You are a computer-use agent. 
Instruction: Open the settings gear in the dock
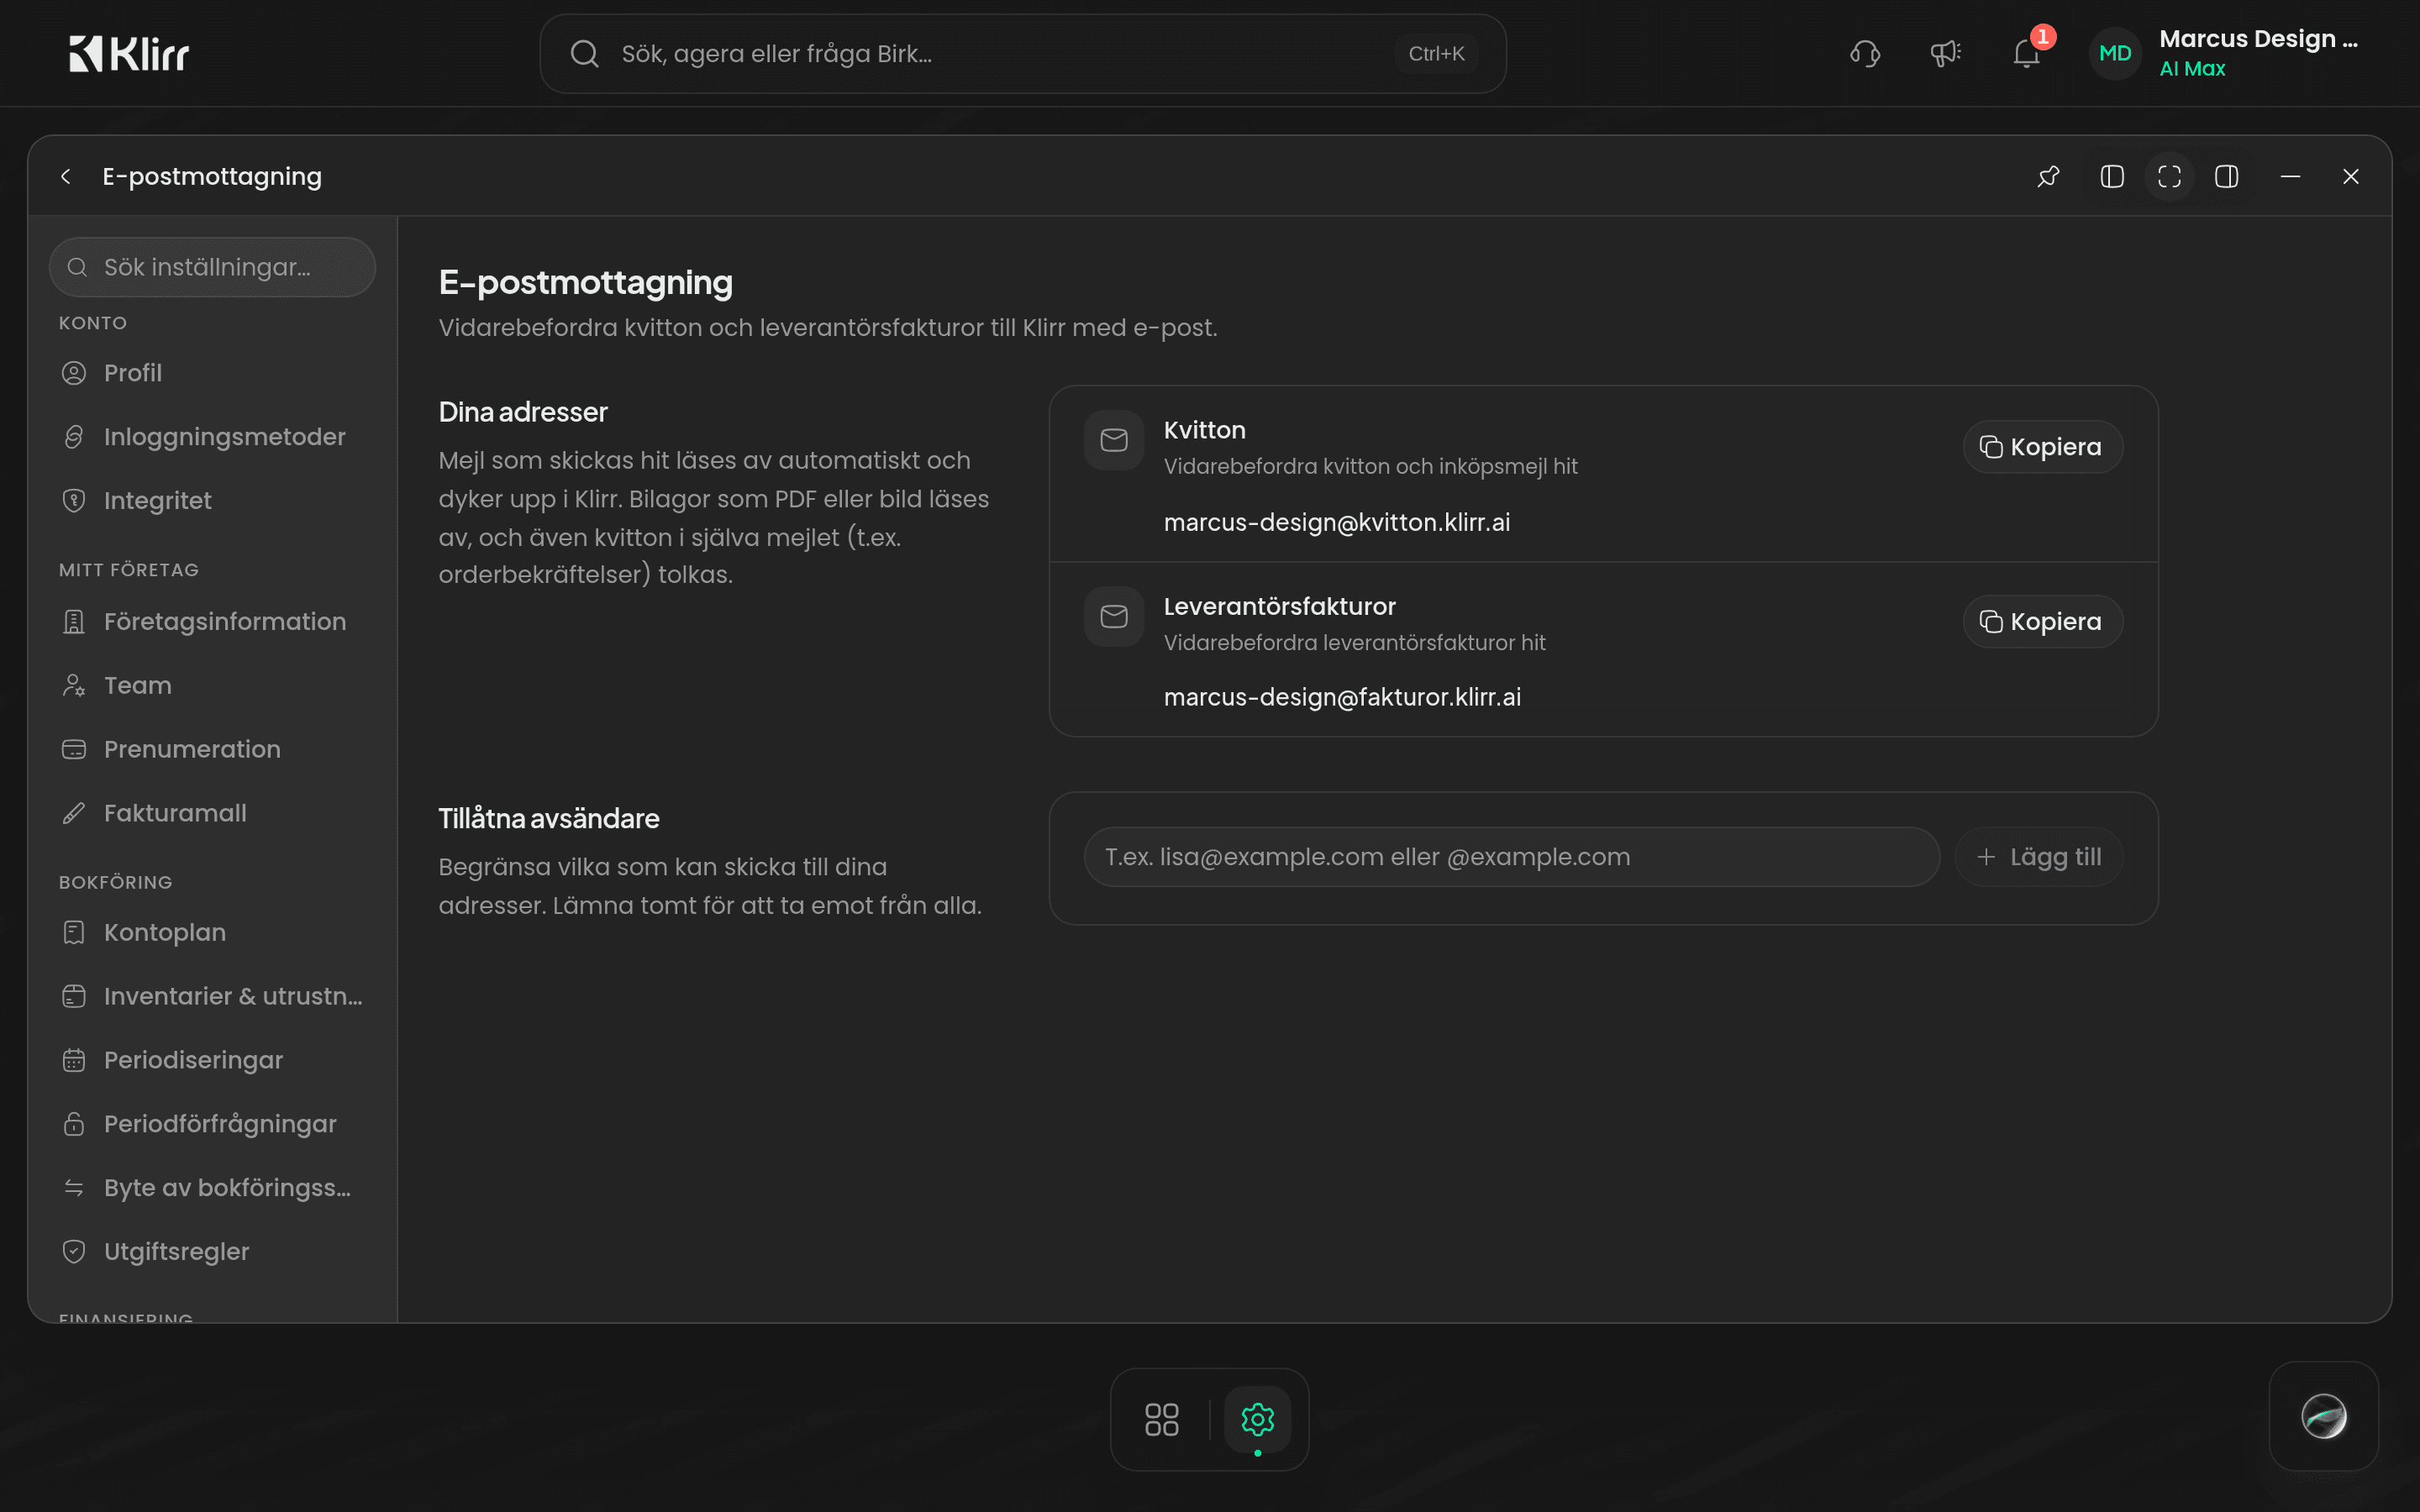(x=1257, y=1419)
